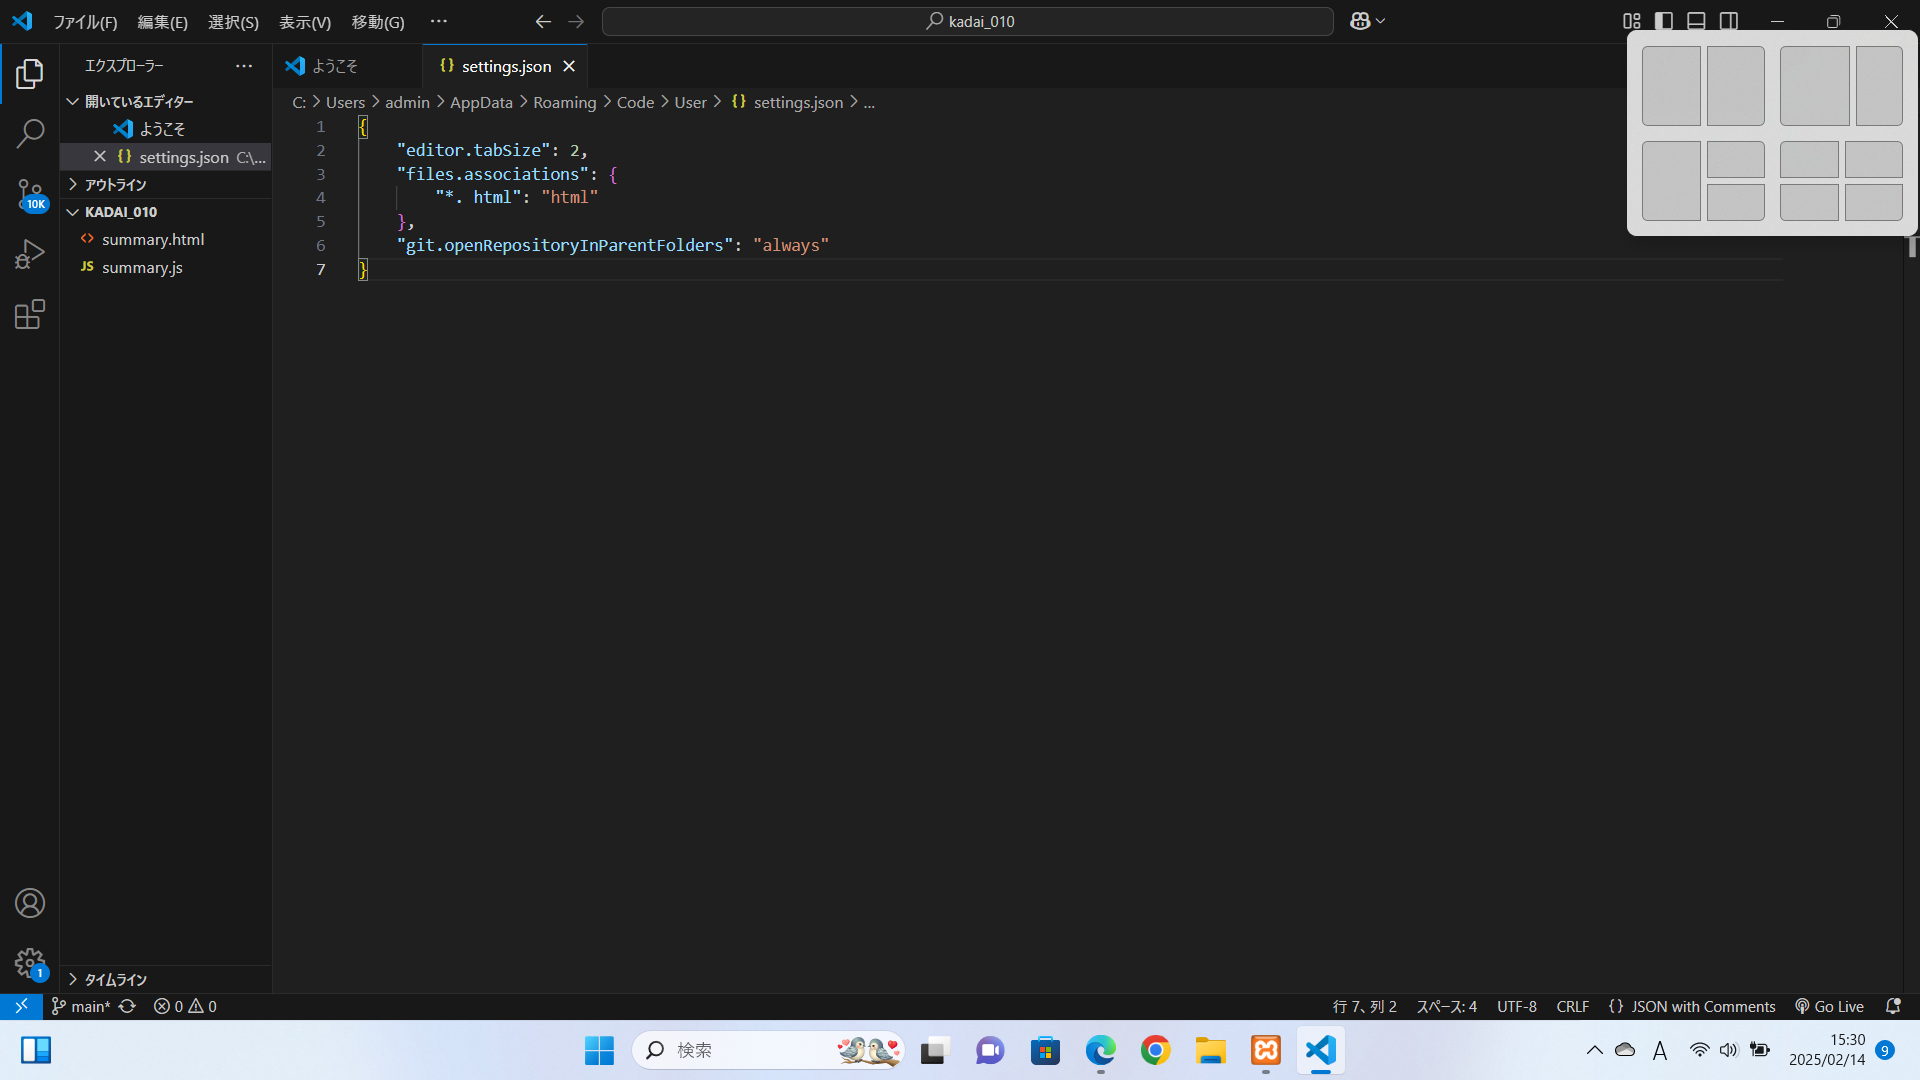1920x1080 pixels.
Task: Open notifications bell in status bar
Action: point(1893,1006)
